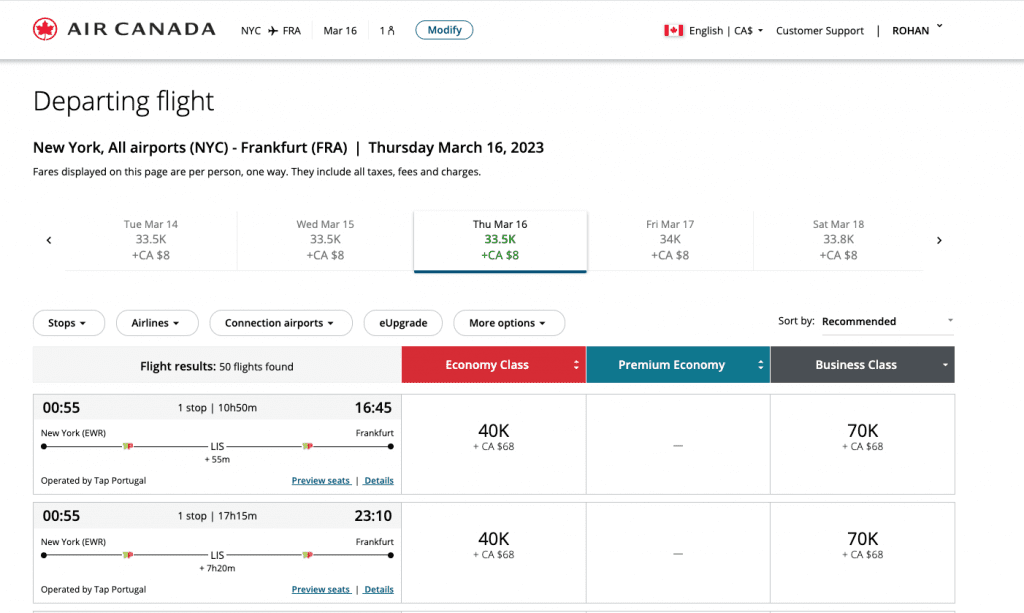Preview seats for the 10h50m flight
This screenshot has height=613, width=1024.
(x=321, y=480)
